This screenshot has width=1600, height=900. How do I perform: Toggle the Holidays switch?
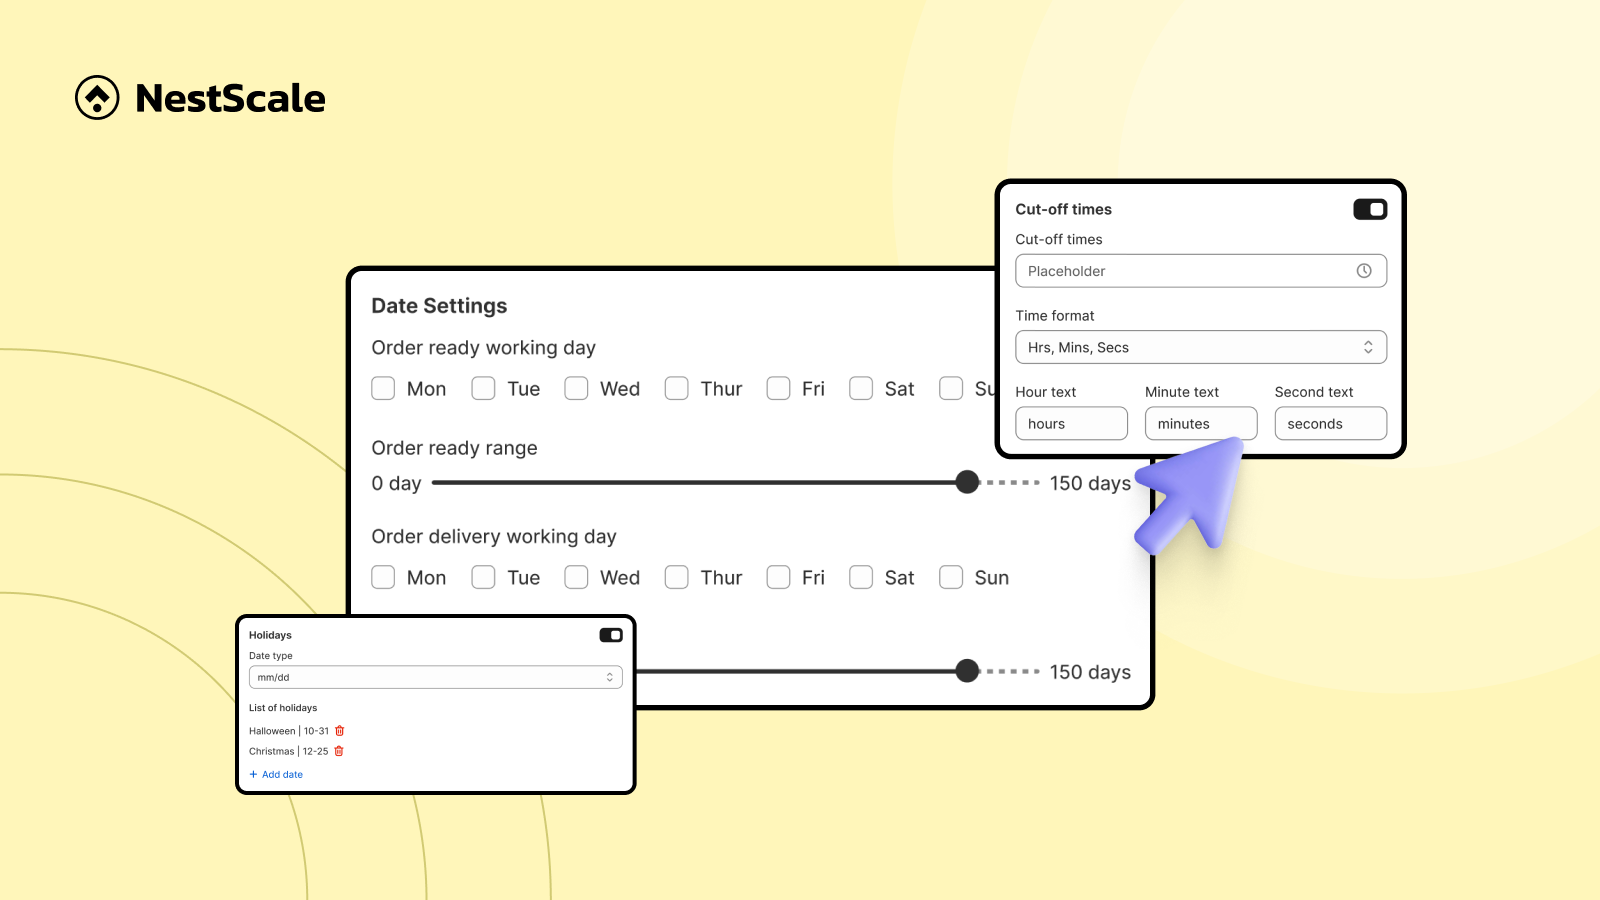click(611, 635)
